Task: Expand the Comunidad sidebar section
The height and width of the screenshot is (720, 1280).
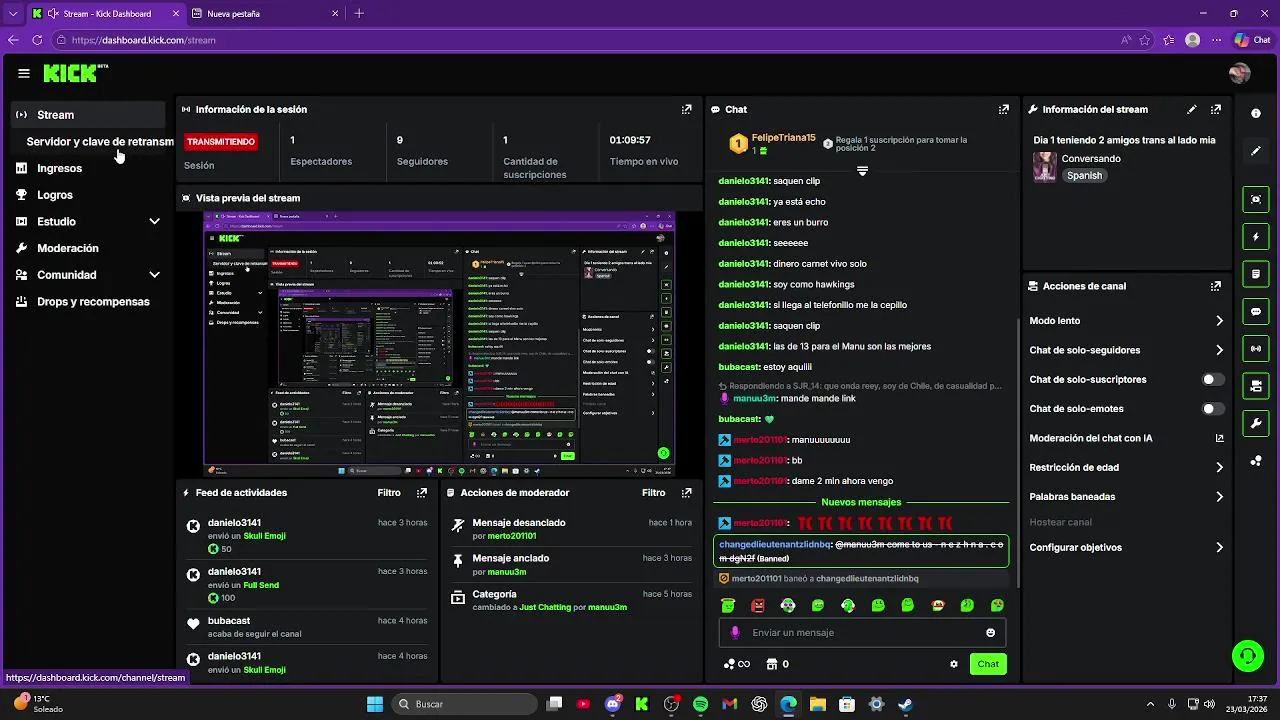Action: point(154,275)
